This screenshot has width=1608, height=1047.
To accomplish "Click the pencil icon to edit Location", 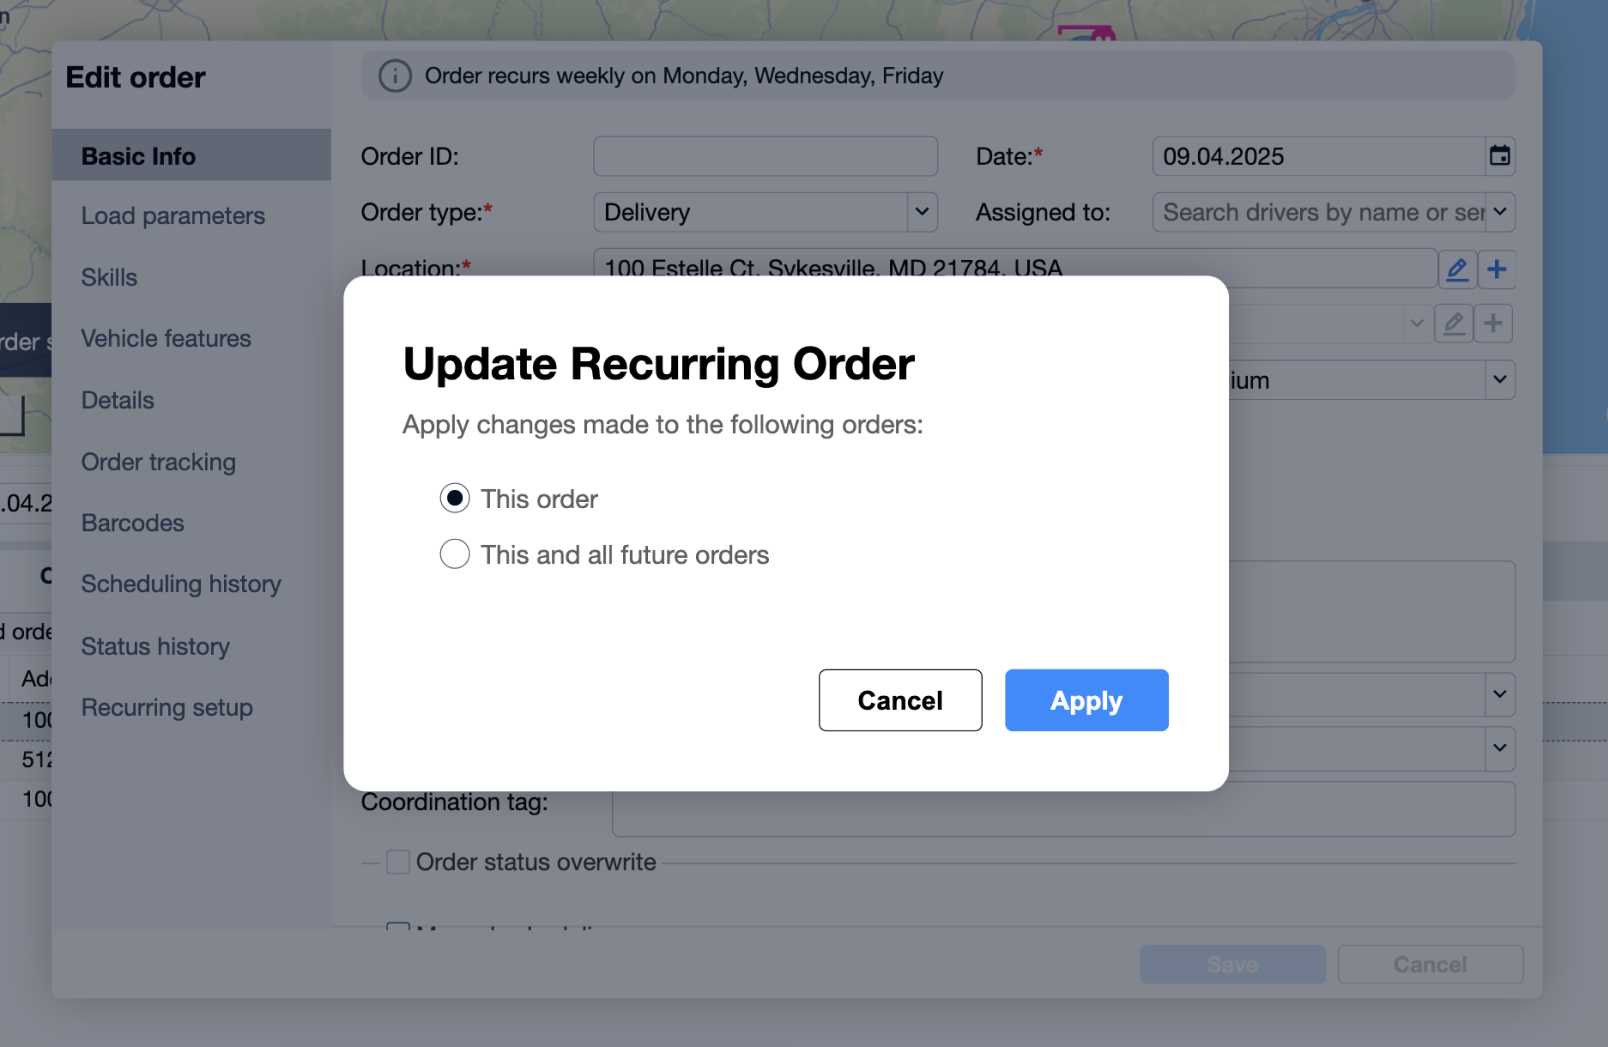I will pos(1457,269).
